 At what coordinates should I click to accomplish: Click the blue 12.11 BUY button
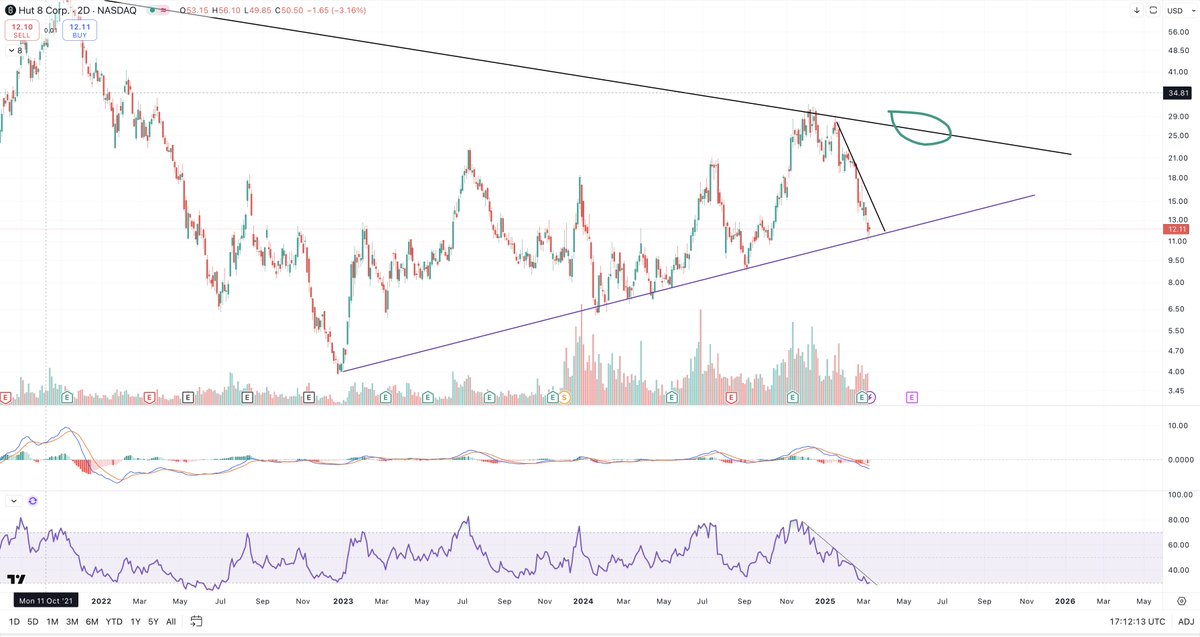pyautogui.click(x=80, y=30)
